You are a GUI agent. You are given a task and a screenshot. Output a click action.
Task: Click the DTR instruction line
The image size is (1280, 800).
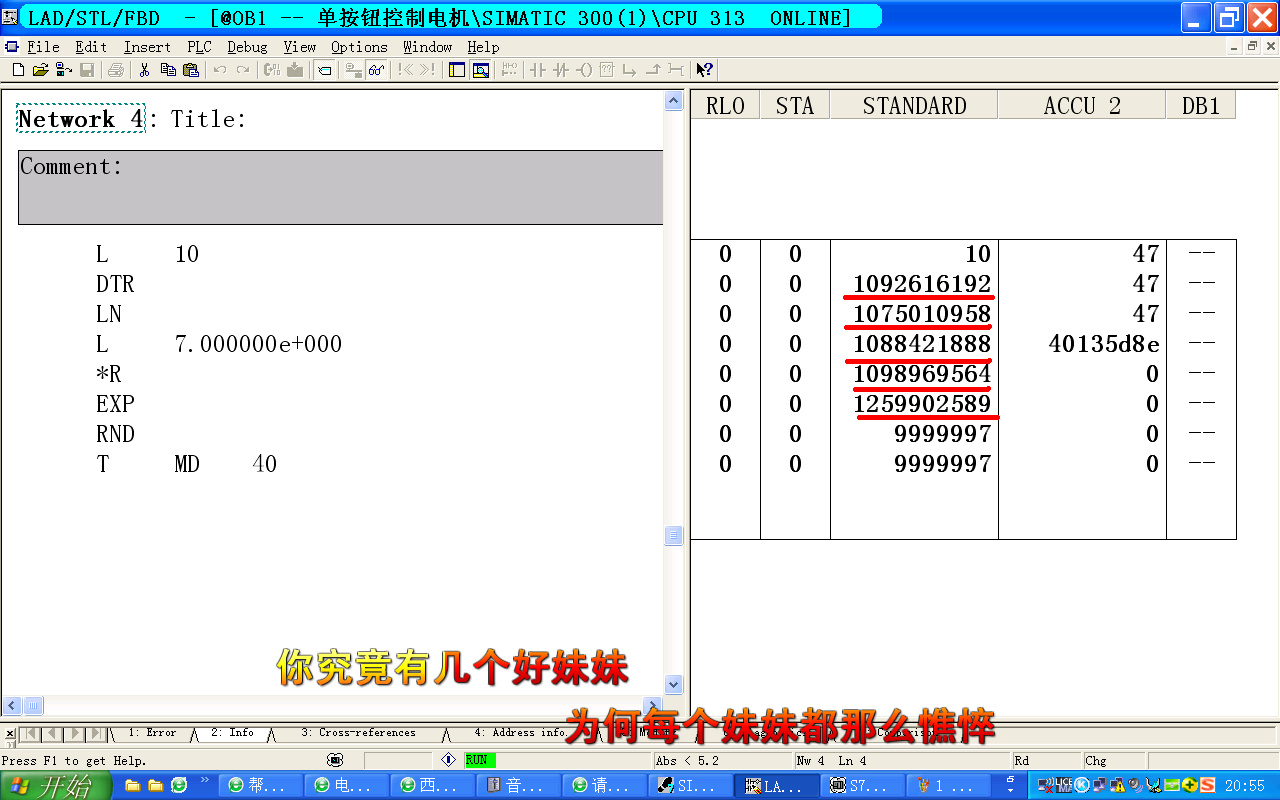[115, 284]
